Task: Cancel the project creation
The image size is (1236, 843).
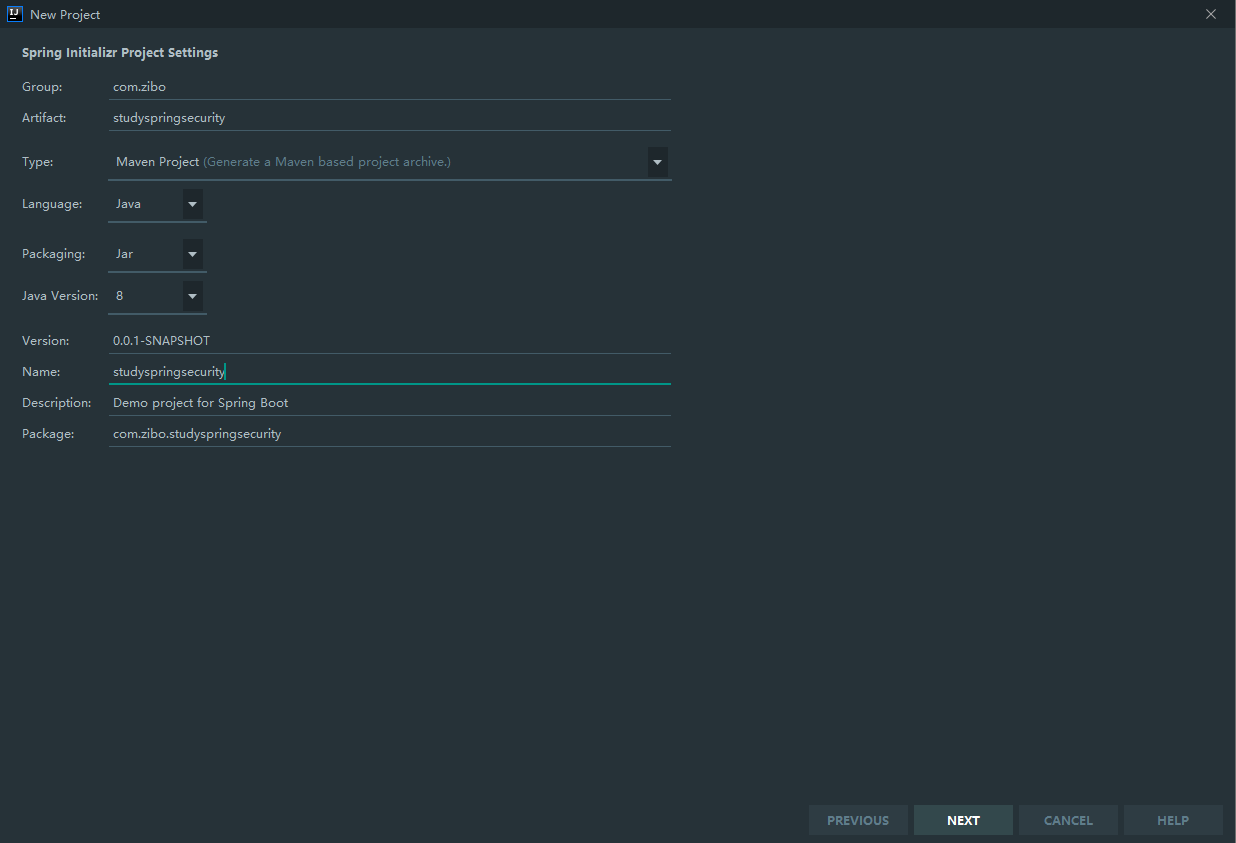Action: [x=1068, y=820]
